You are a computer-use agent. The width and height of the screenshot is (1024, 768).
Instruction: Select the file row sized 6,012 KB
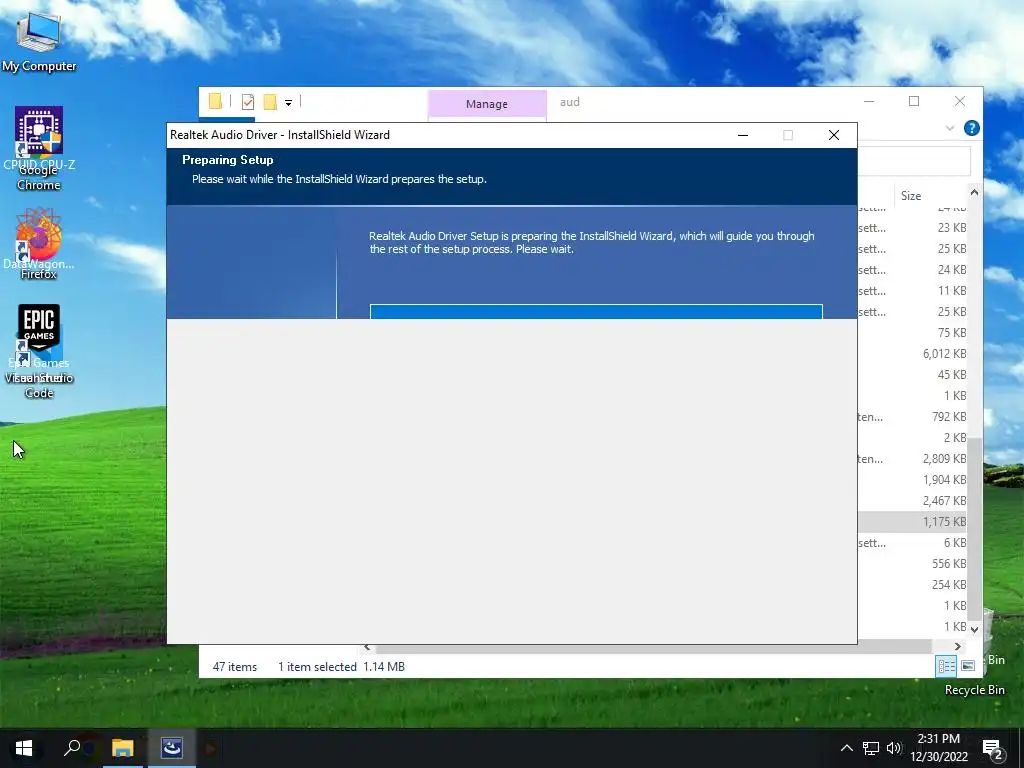[912, 353]
